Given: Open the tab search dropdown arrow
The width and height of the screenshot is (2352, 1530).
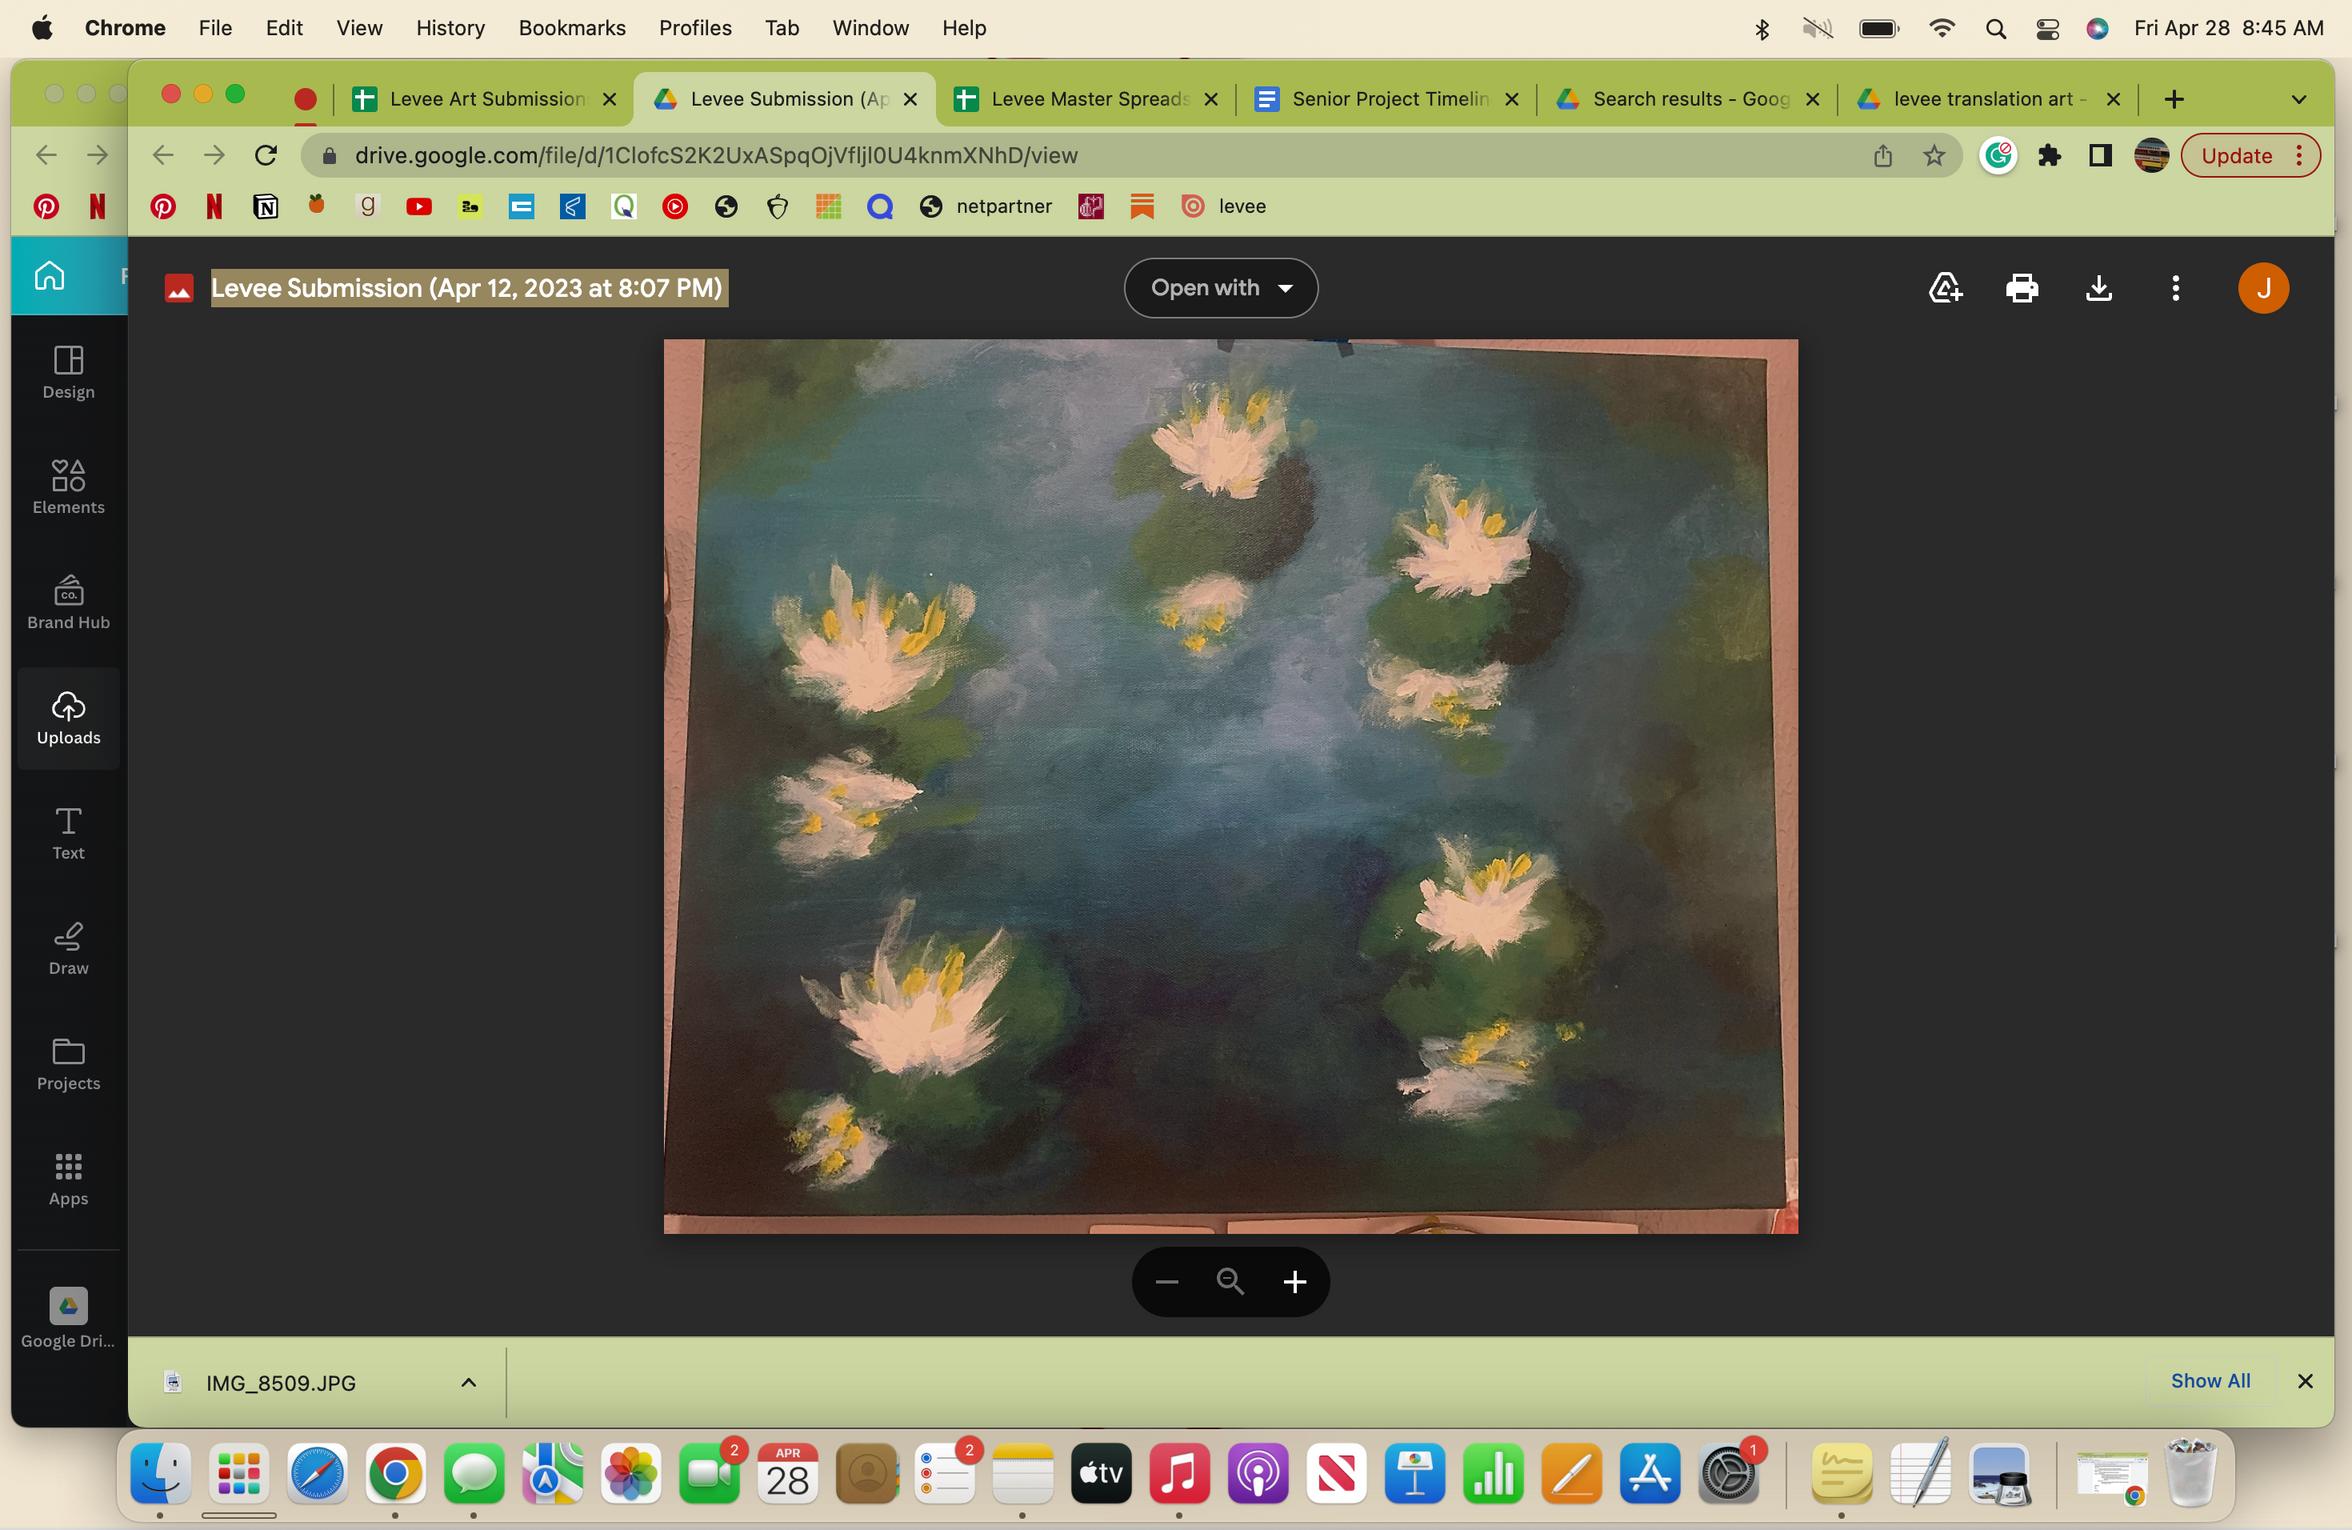Looking at the screenshot, I should coord(2298,99).
